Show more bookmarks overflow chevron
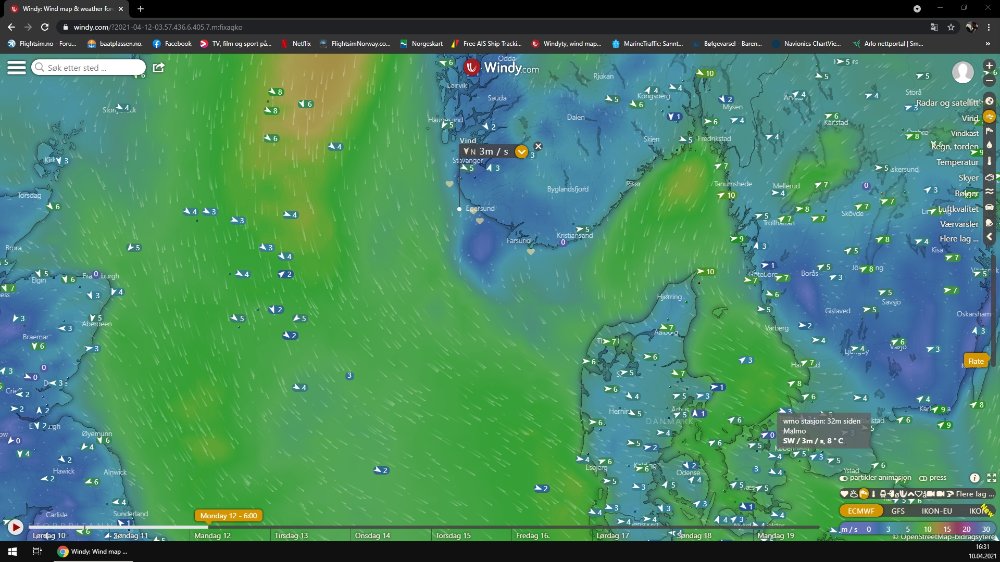This screenshot has width=1000, height=562. point(989,43)
